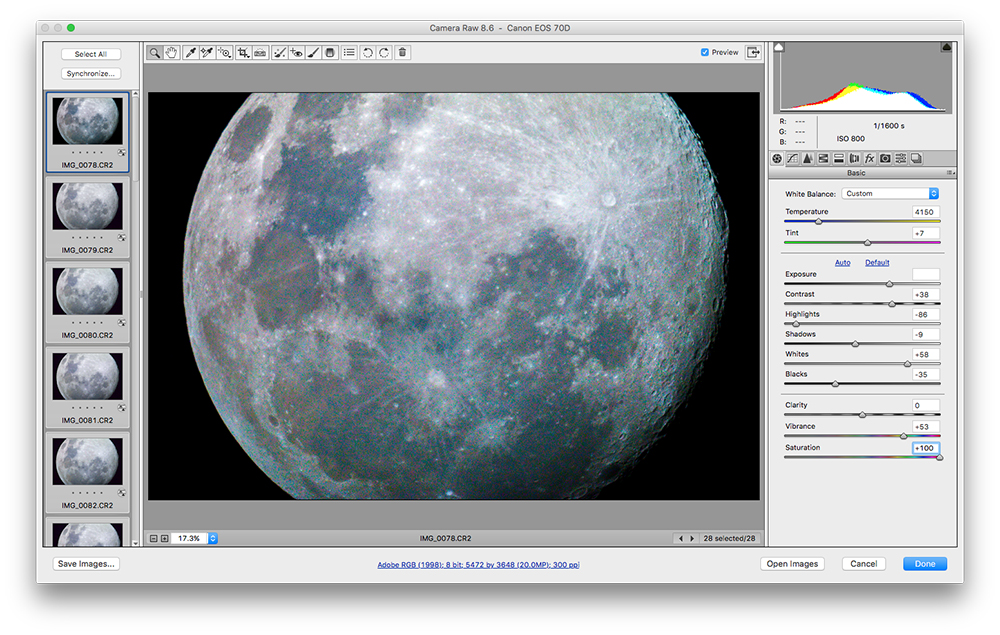
Task: Open the Effects (fx) tab
Action: pyautogui.click(x=869, y=158)
